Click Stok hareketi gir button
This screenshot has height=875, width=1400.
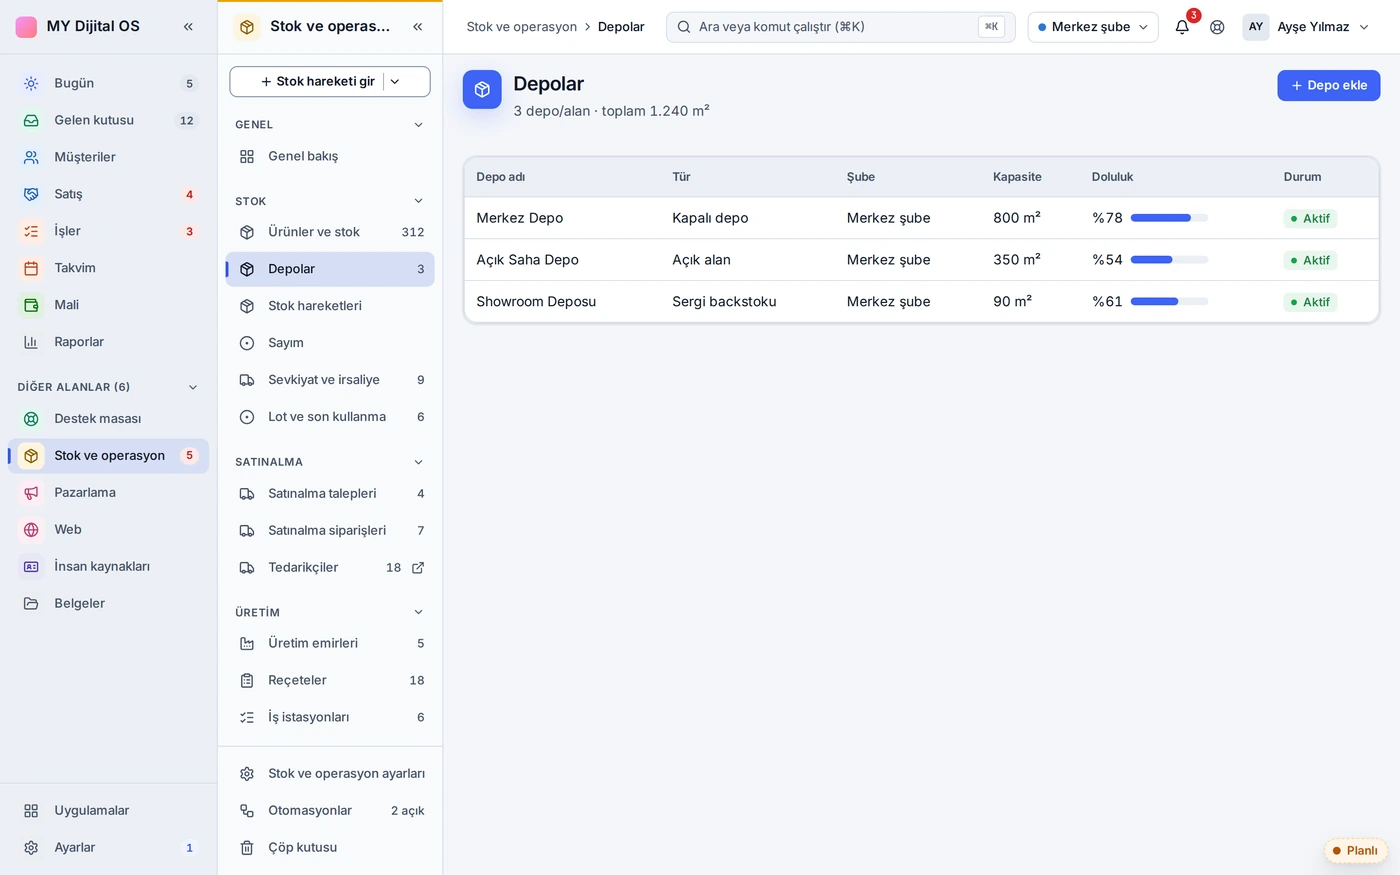coord(317,82)
